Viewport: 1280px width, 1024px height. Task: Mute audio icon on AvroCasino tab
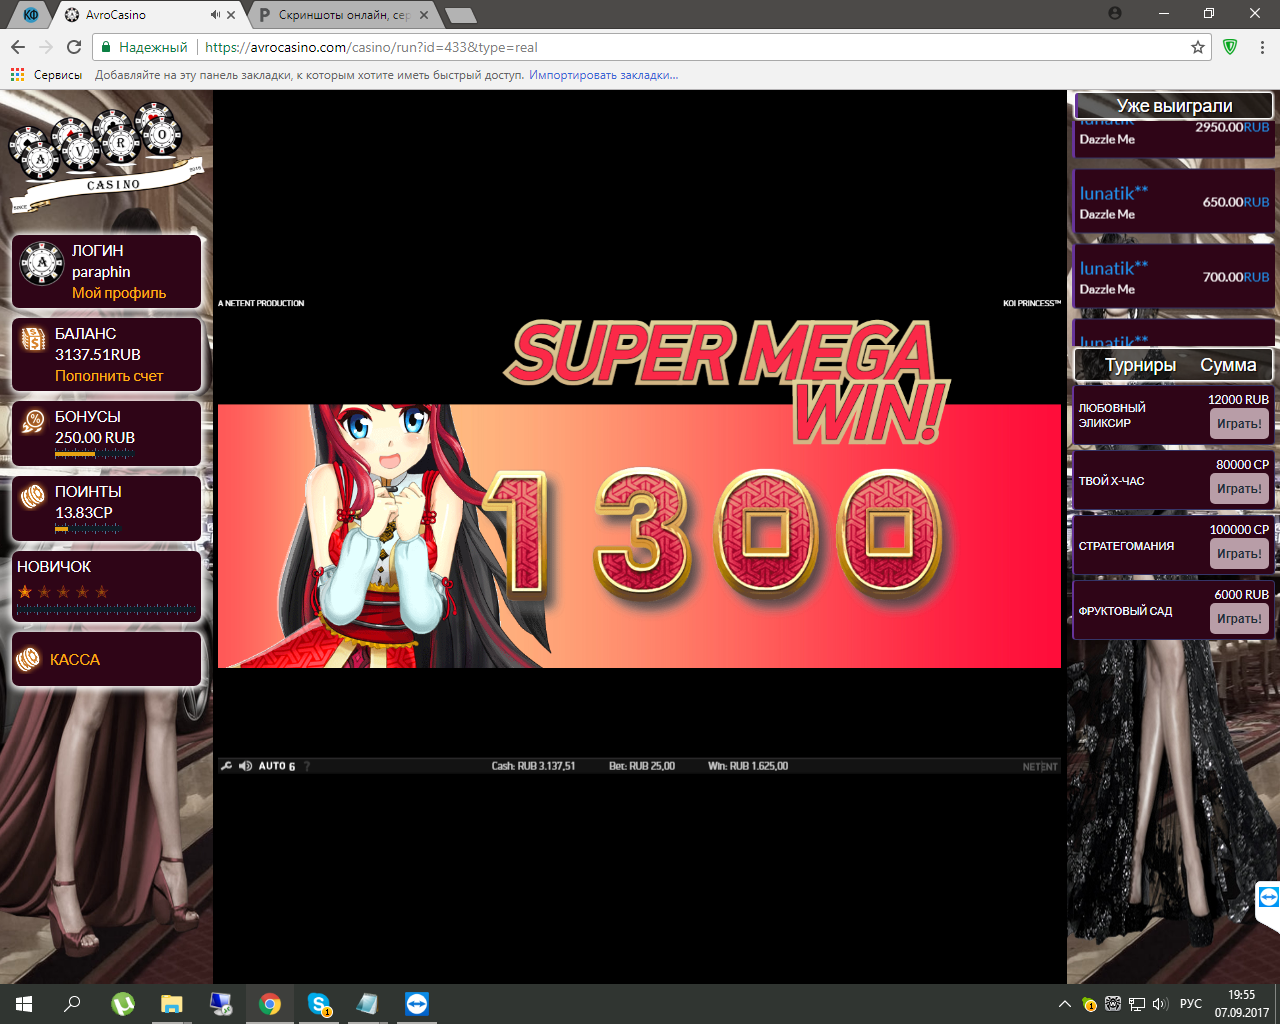(215, 15)
